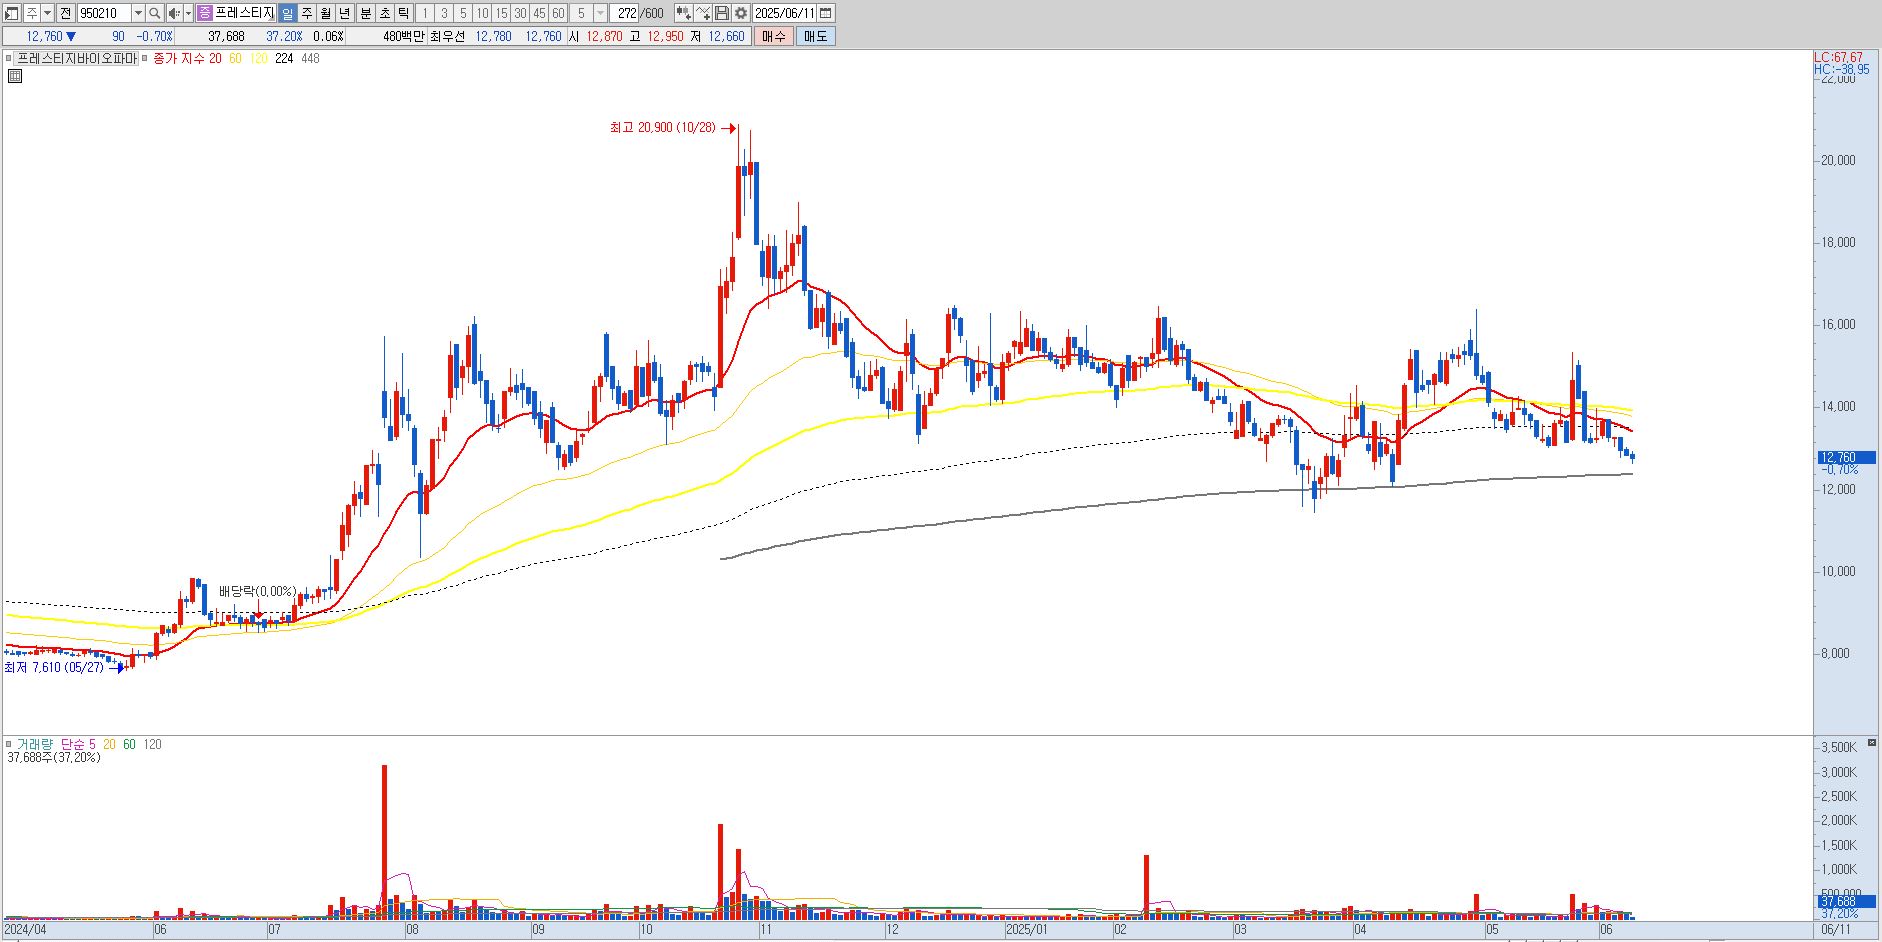Screen dimensions: 1882x942
Task: Open the candlestick add-chart icon
Action: (x=683, y=13)
